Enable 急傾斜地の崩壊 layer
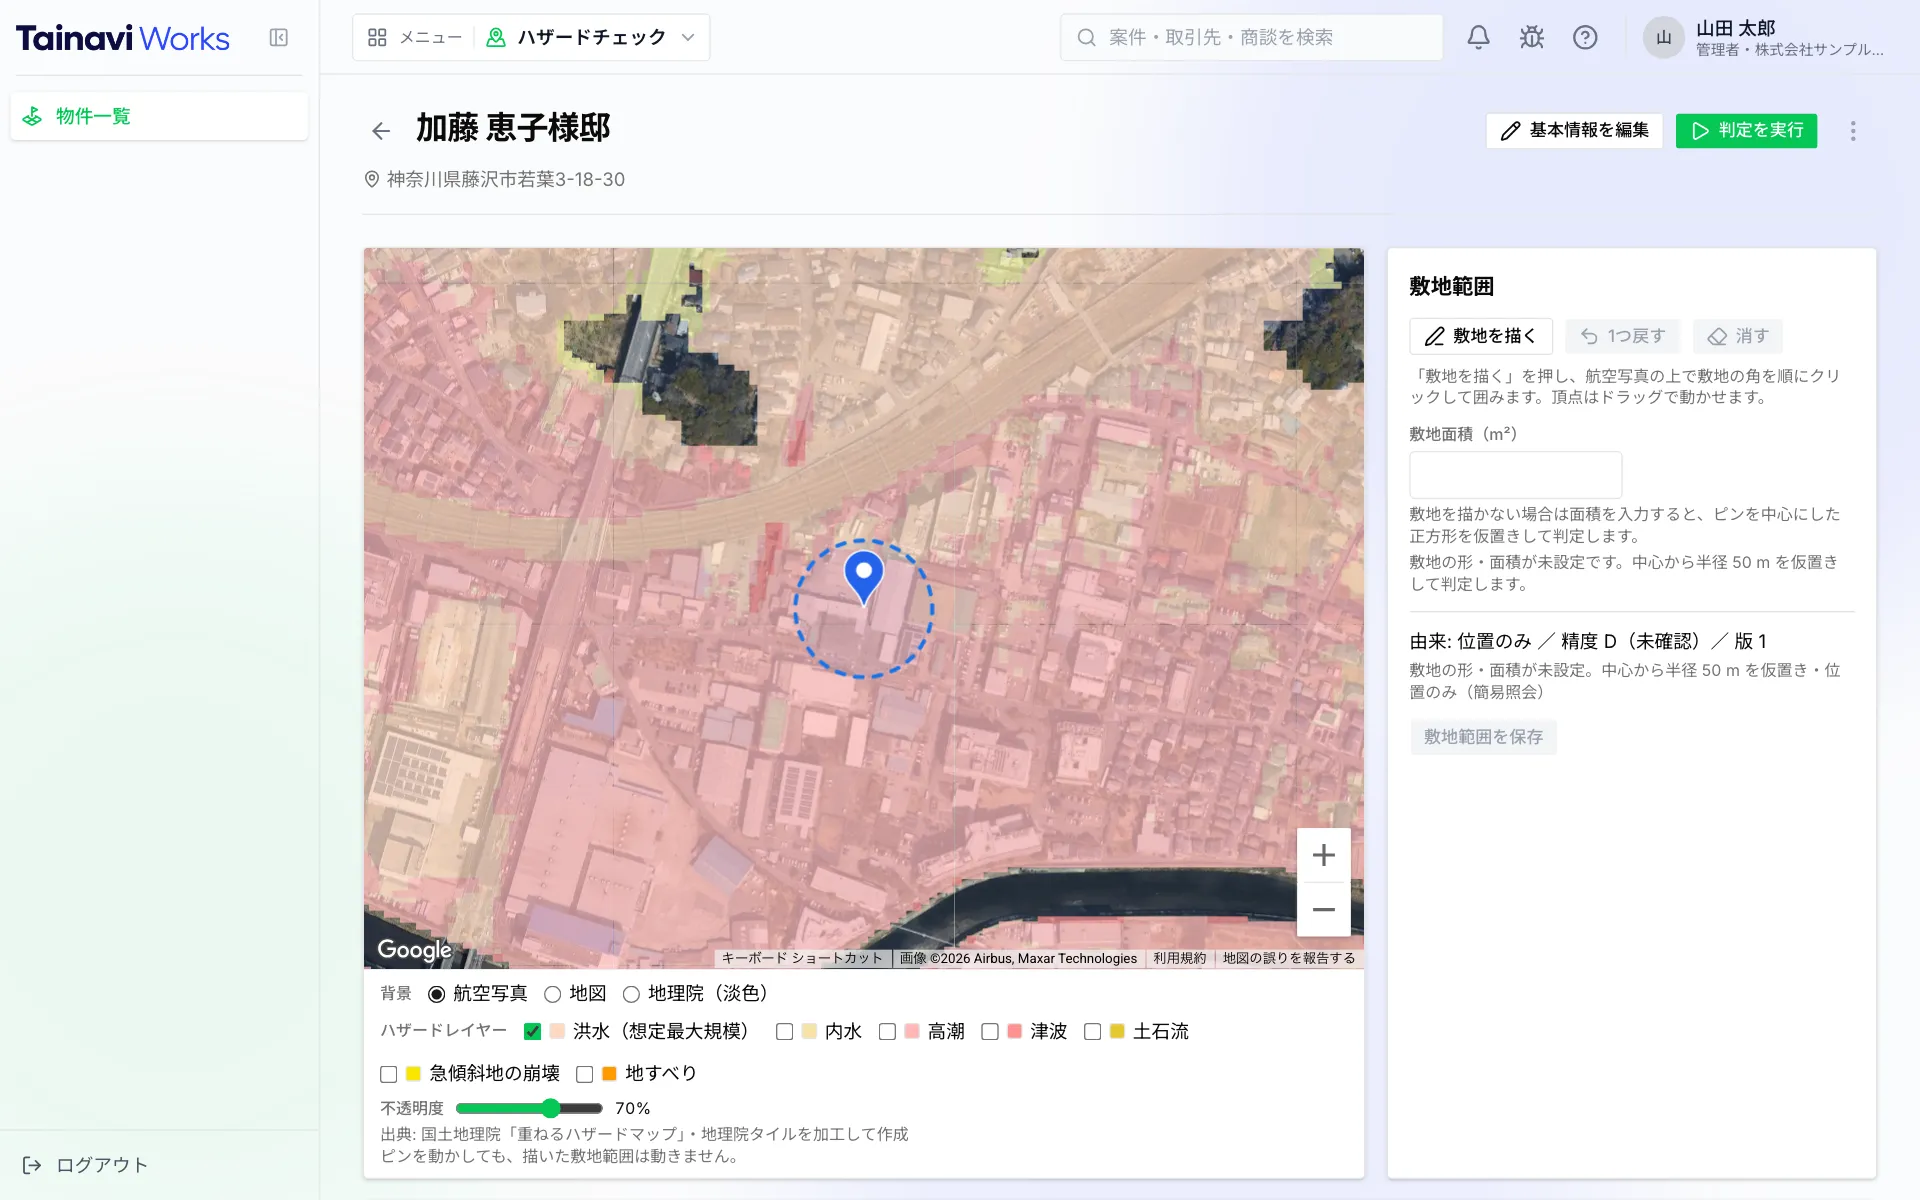Viewport: 1920px width, 1200px height. tap(389, 1074)
